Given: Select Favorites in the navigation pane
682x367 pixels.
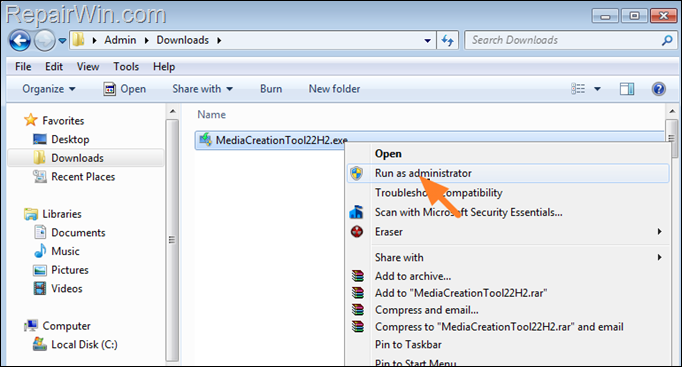Looking at the screenshot, I should (x=63, y=120).
